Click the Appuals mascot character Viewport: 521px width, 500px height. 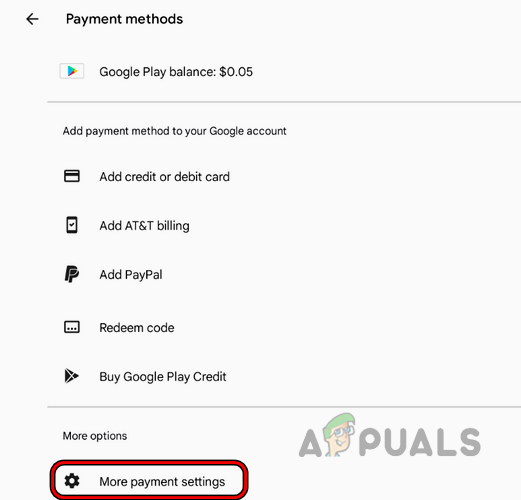click(339, 435)
